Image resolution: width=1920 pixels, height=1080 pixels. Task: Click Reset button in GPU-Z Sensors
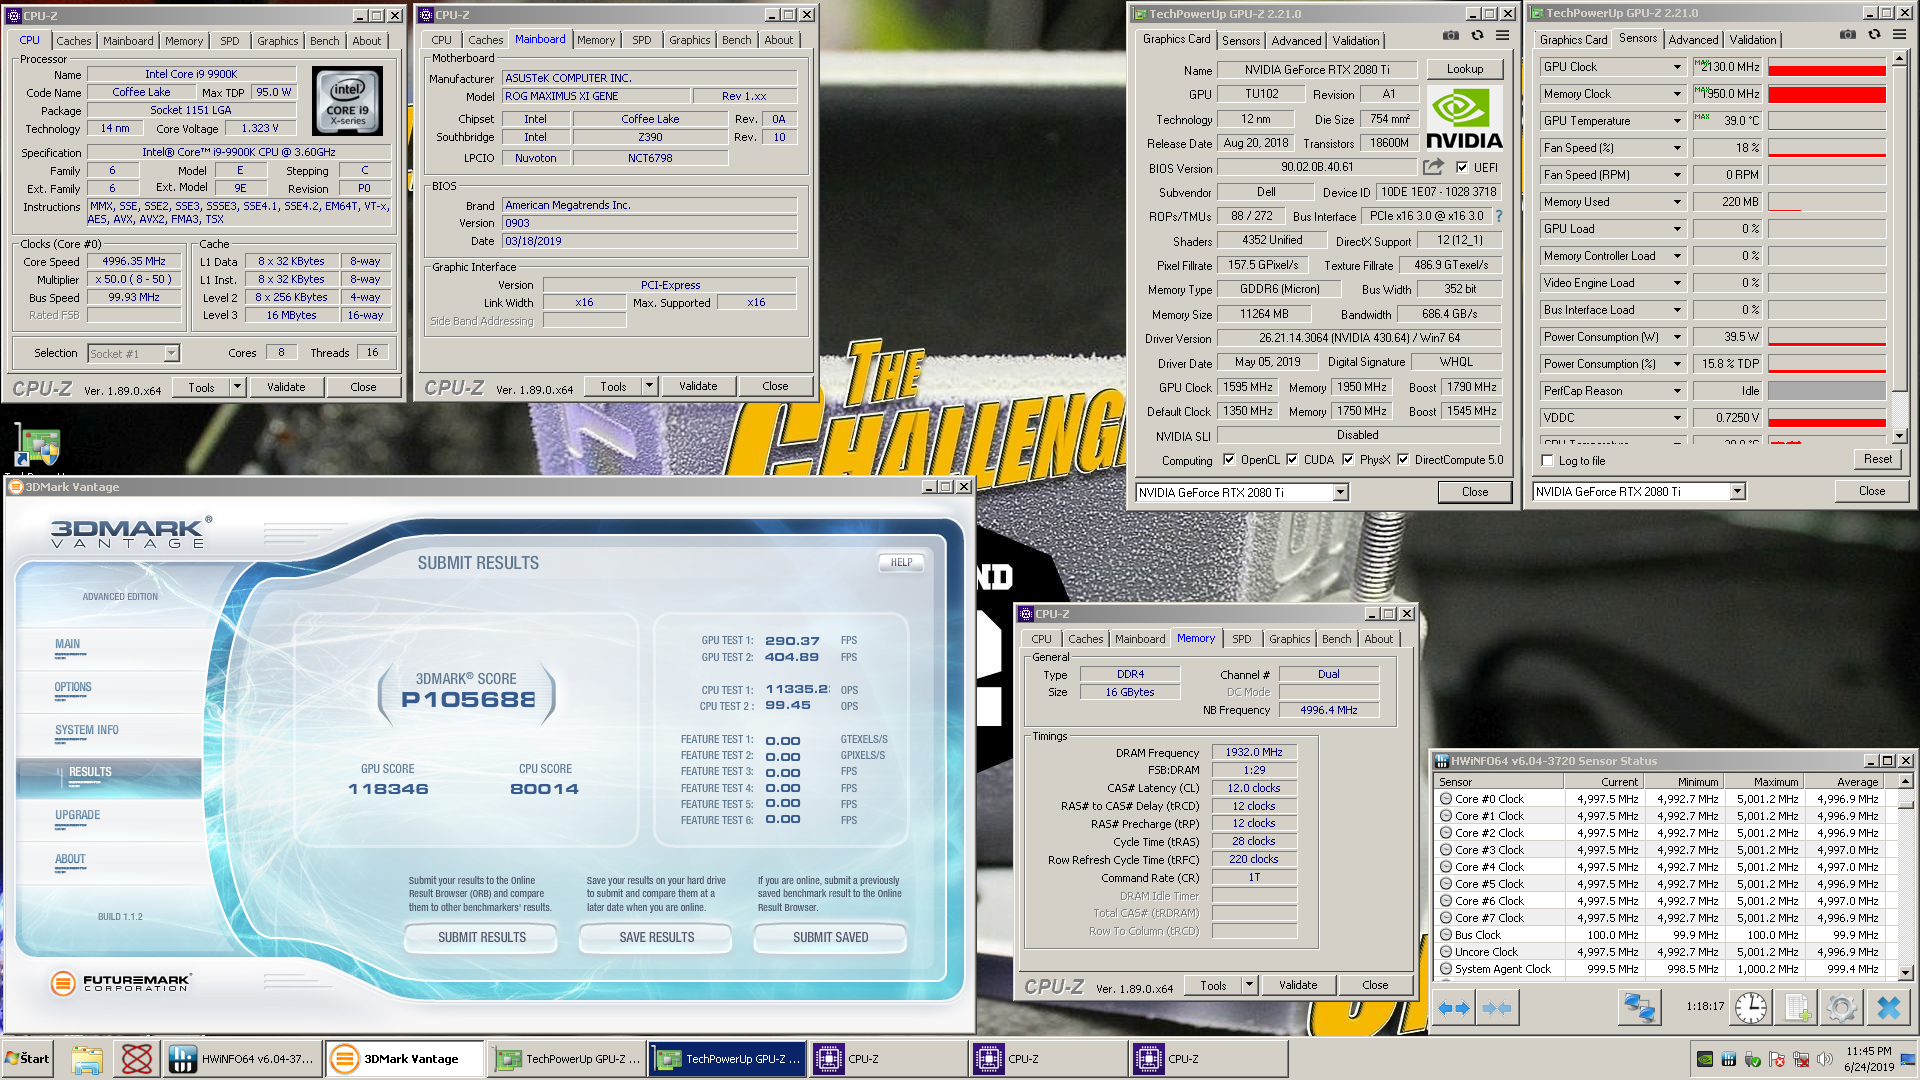(1877, 459)
